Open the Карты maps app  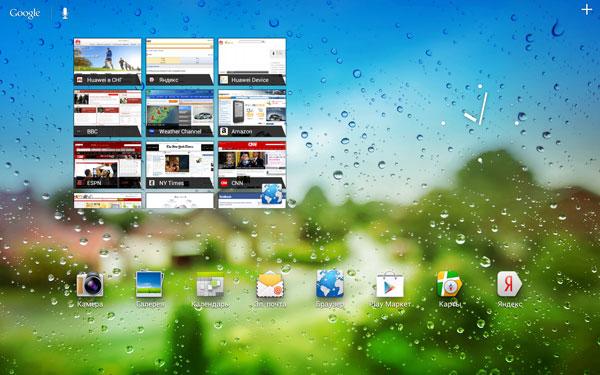(450, 289)
